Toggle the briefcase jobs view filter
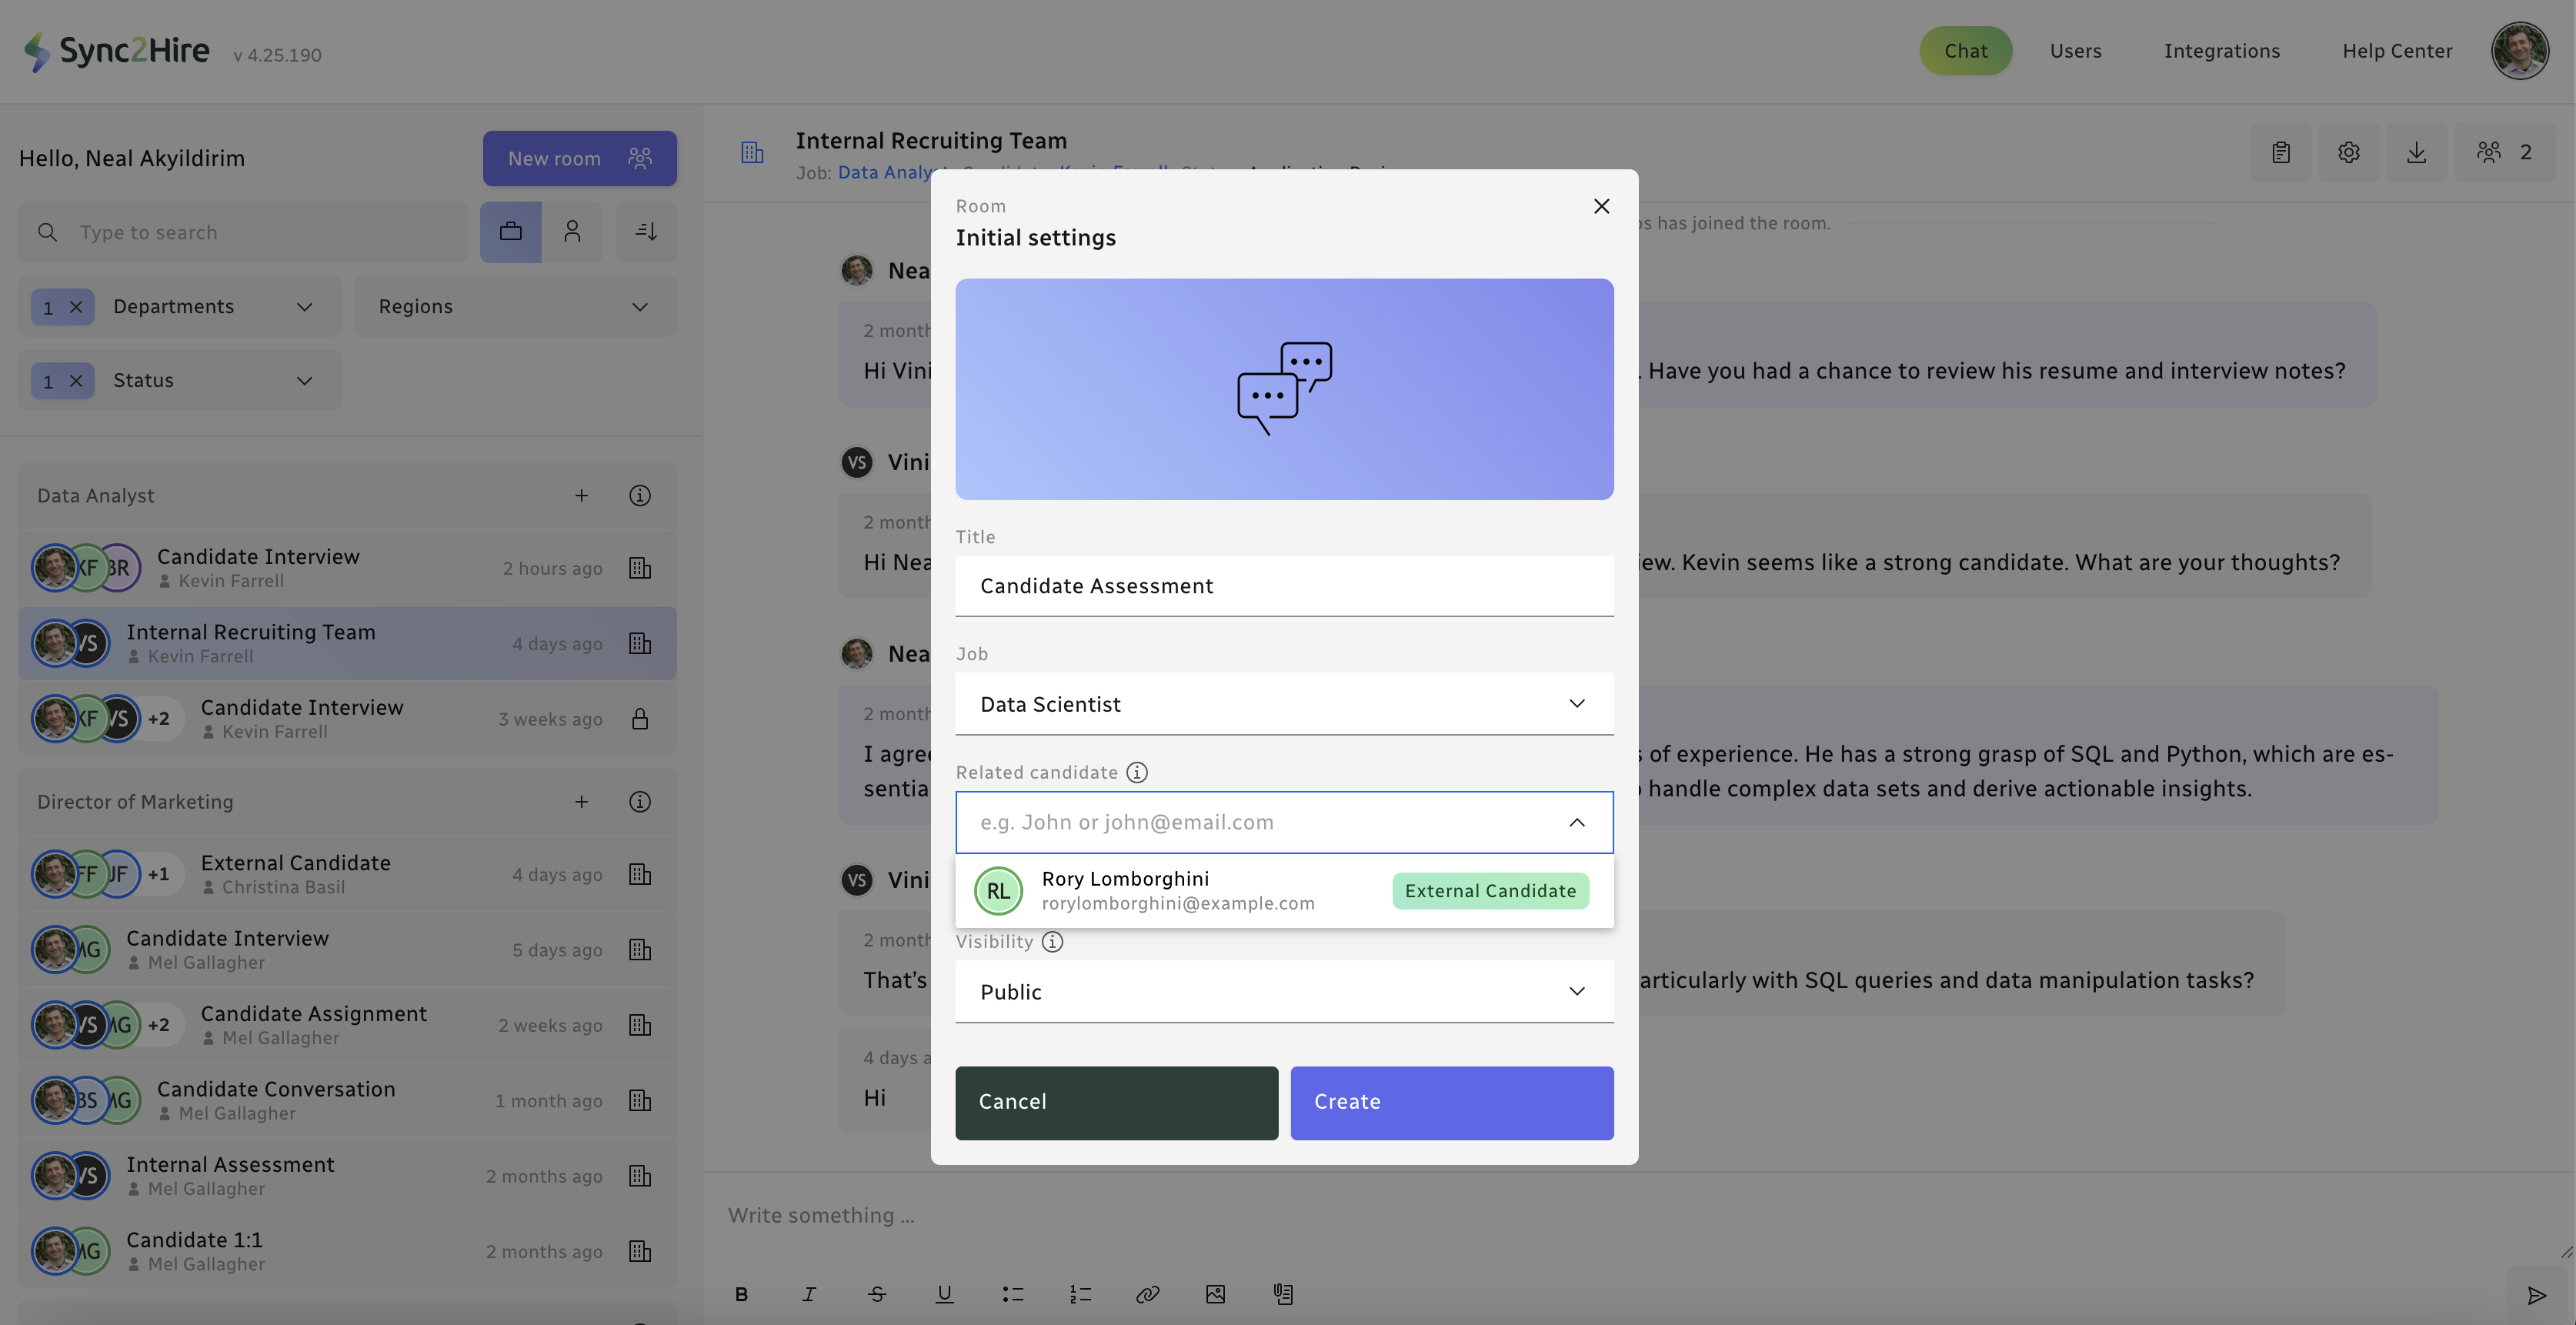Image resolution: width=2576 pixels, height=1325 pixels. pyautogui.click(x=510, y=232)
